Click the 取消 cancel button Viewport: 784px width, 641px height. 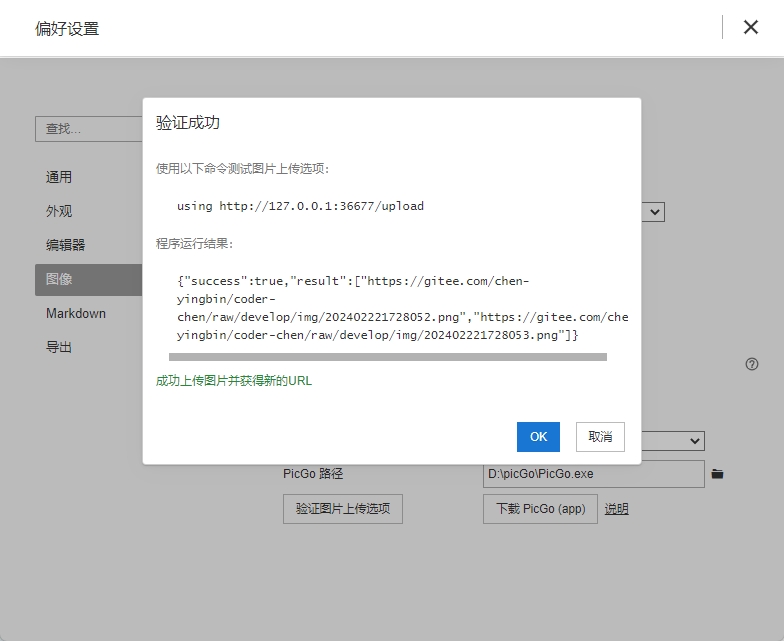click(x=600, y=436)
